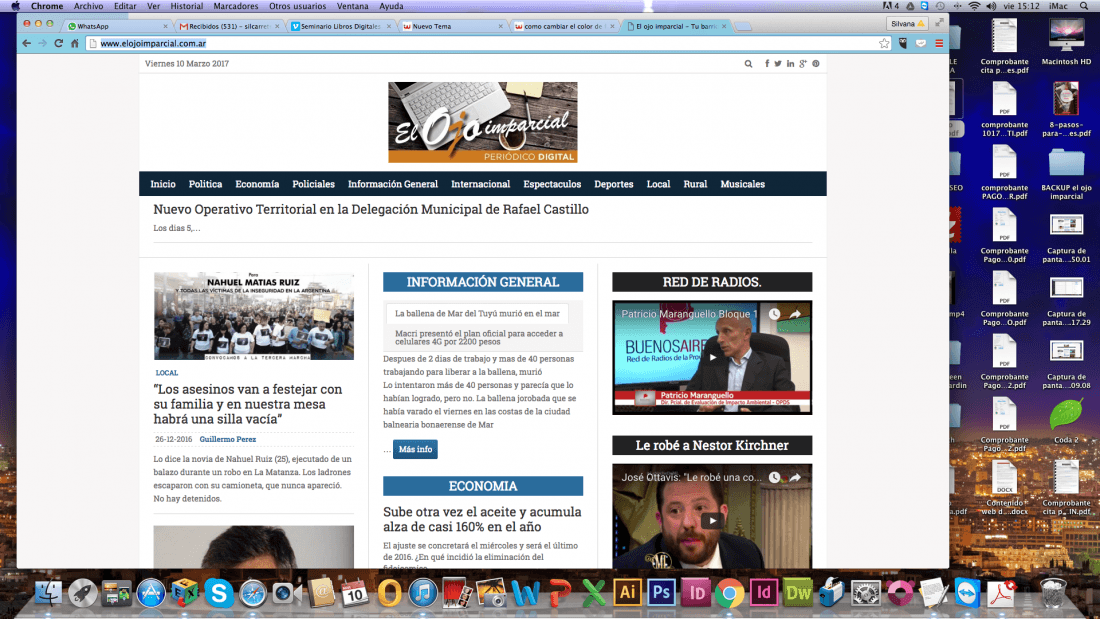The width and height of the screenshot is (1100, 619).
Task: Open the App Store from the Dock
Action: pos(151,594)
